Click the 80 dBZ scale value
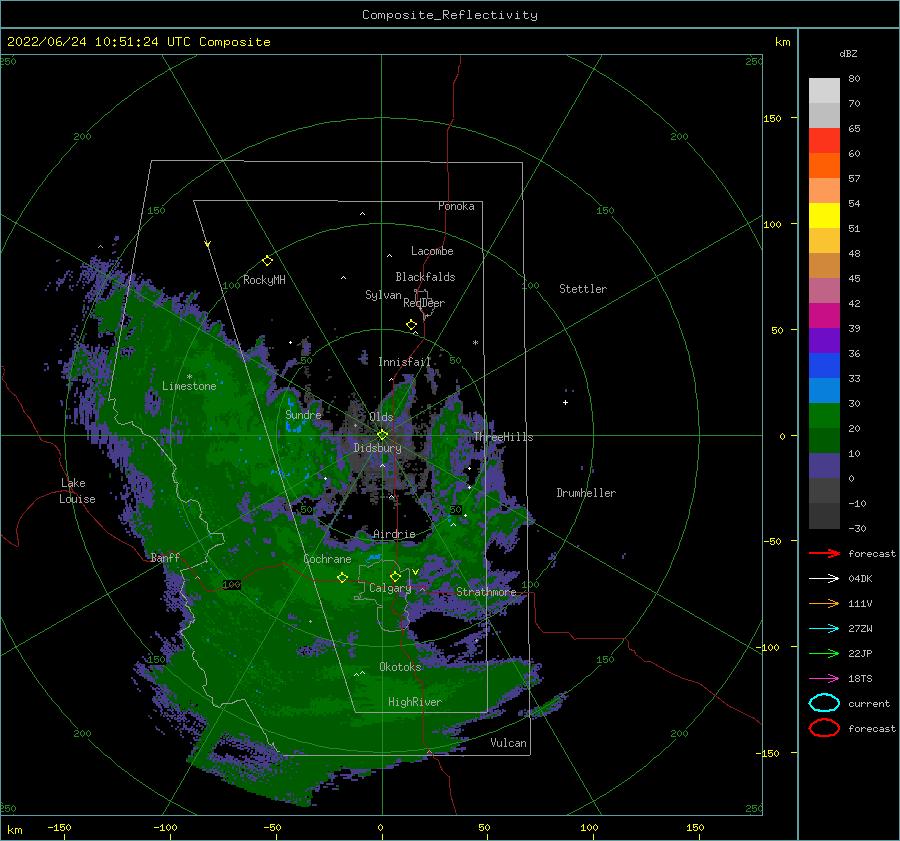 (855, 78)
